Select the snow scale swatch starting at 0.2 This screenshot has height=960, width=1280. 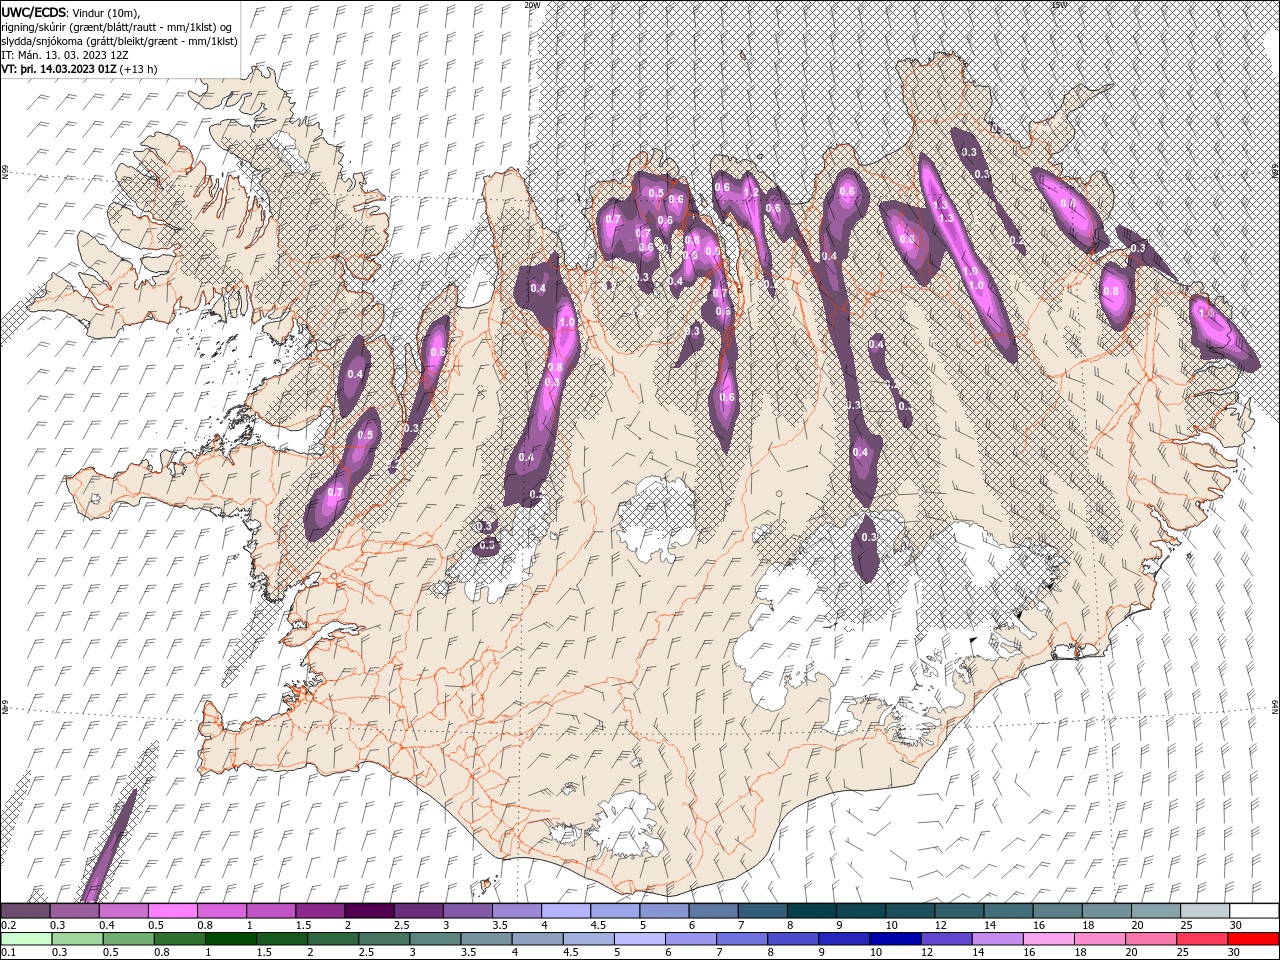(x=26, y=911)
